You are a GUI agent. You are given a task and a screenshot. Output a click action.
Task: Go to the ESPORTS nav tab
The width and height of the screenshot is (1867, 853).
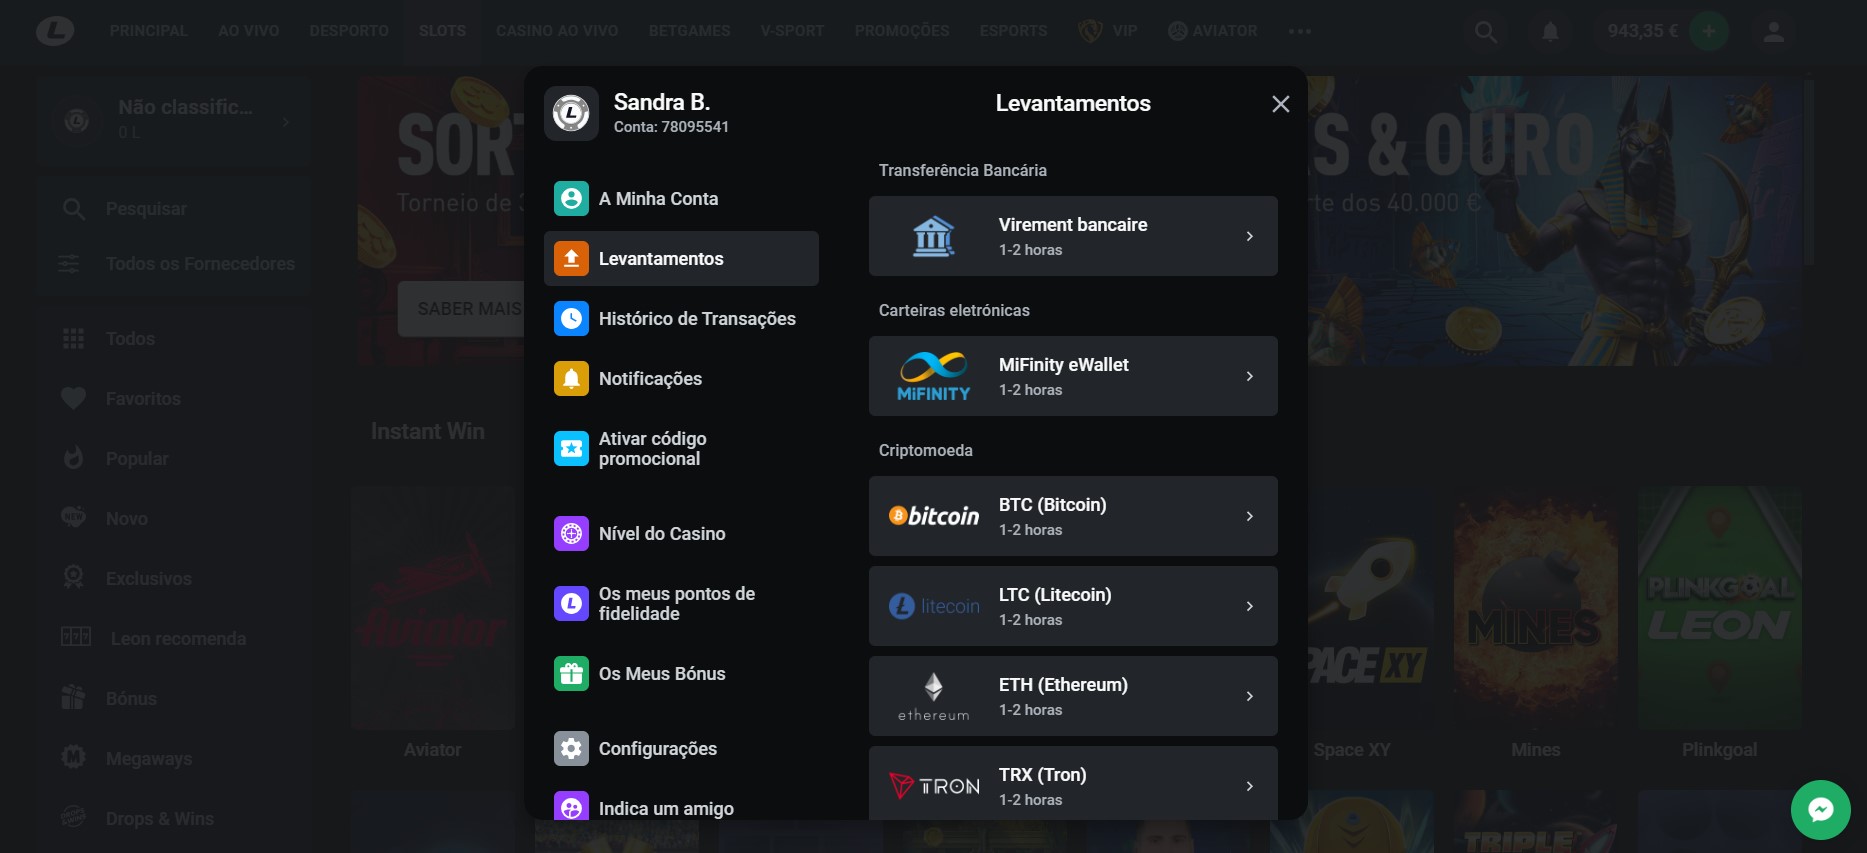pyautogui.click(x=1013, y=31)
